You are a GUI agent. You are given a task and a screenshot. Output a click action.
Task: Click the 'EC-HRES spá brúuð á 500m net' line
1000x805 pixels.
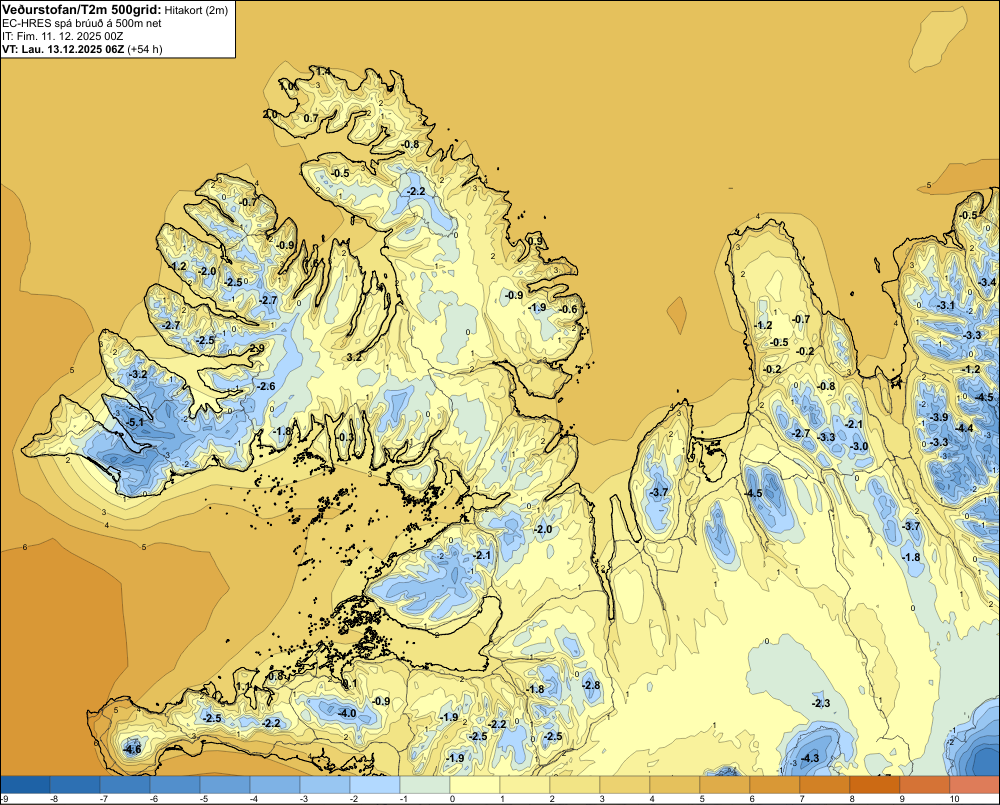82,23
